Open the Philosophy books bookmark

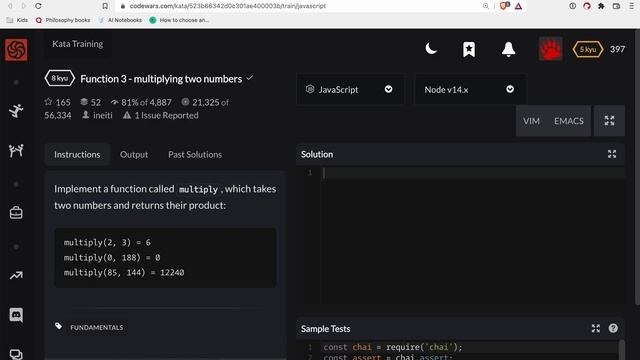[63, 20]
